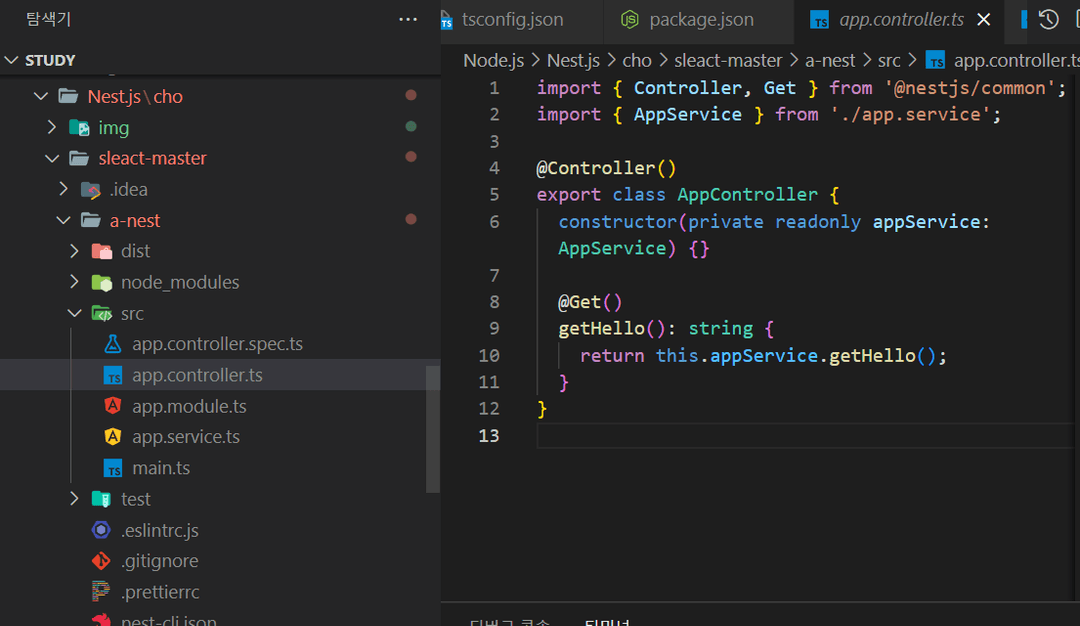Expand the .idea folder chevron

pos(63,189)
